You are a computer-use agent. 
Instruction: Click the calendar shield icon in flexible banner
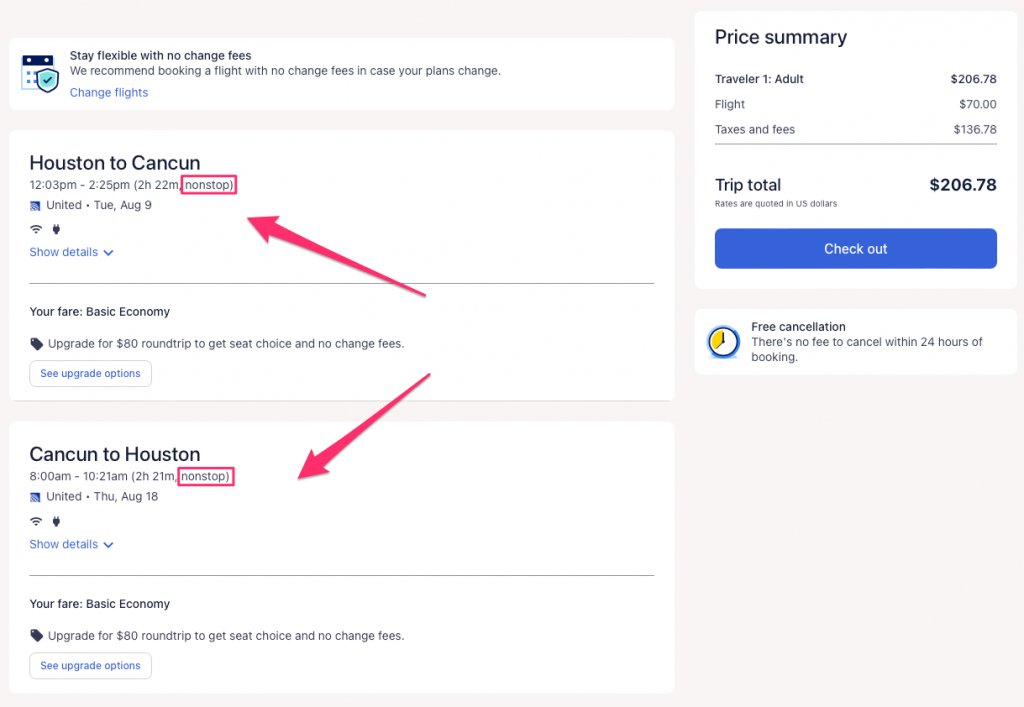[41, 73]
